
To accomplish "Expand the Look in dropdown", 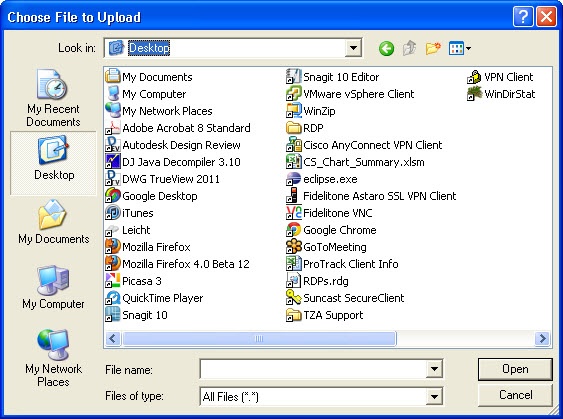I will point(353,48).
